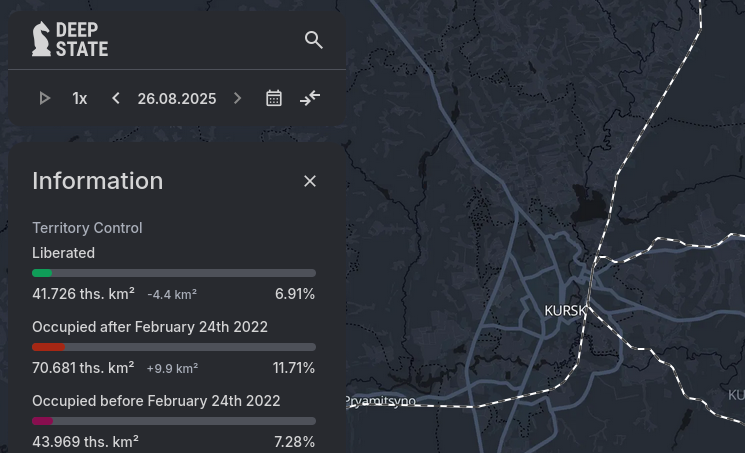Click the Liberated label
745x453 pixels.
(63, 253)
